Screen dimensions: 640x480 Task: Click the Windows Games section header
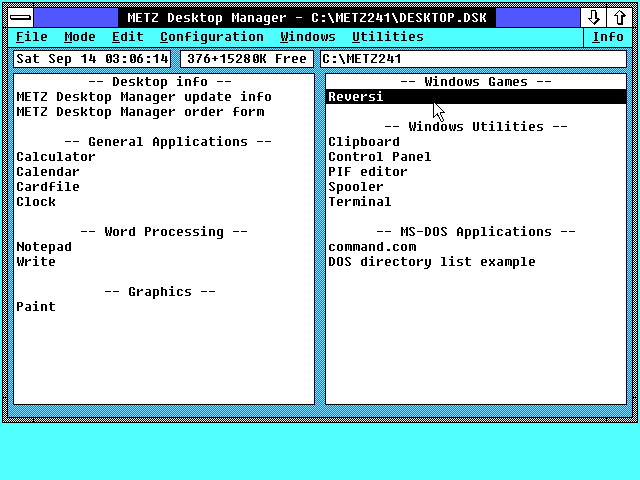pos(476,82)
